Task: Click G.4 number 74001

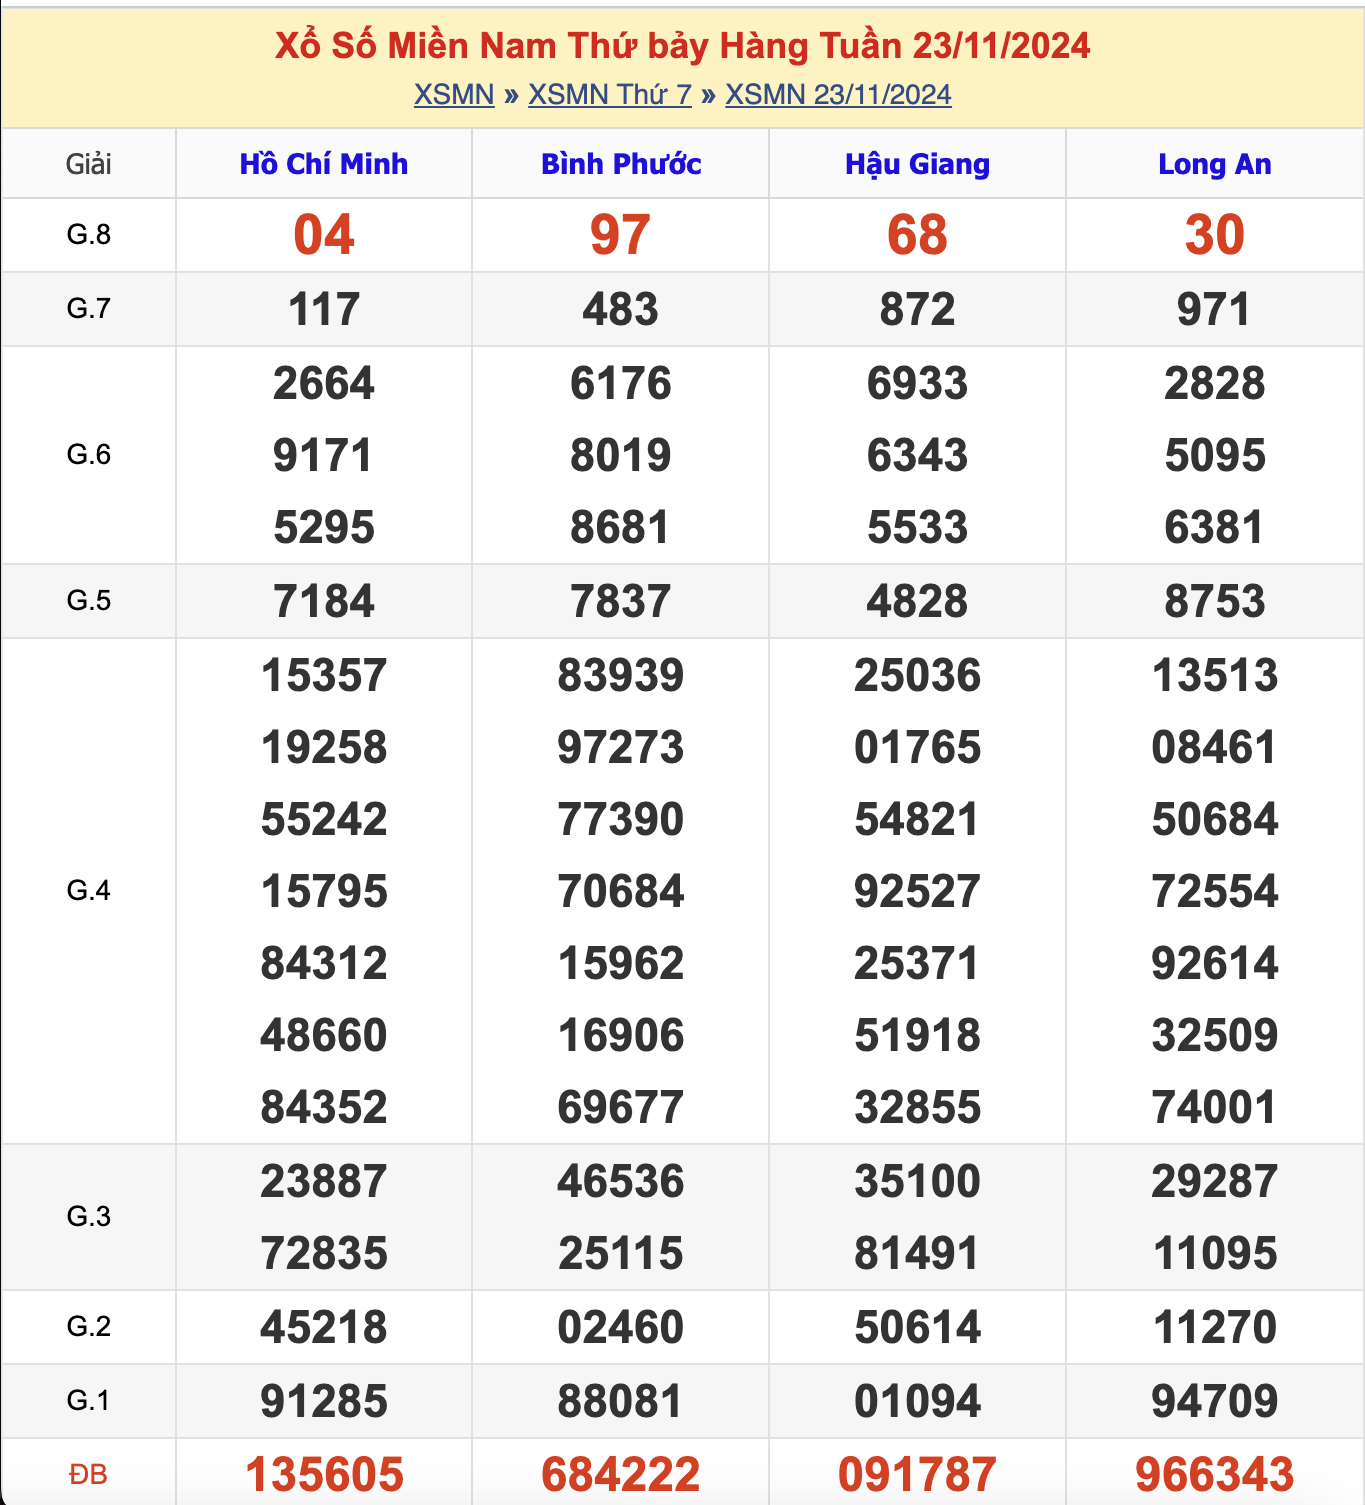Action: [x=1215, y=1107]
